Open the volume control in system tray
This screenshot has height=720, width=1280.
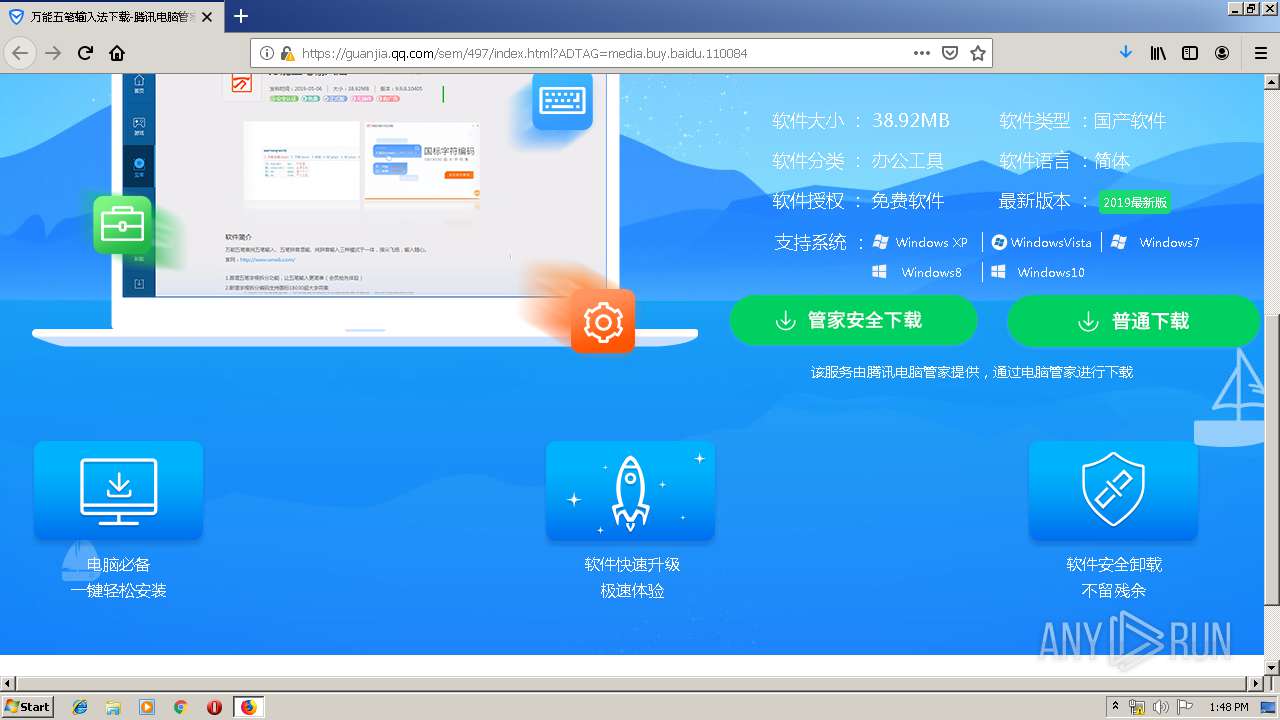[1160, 707]
